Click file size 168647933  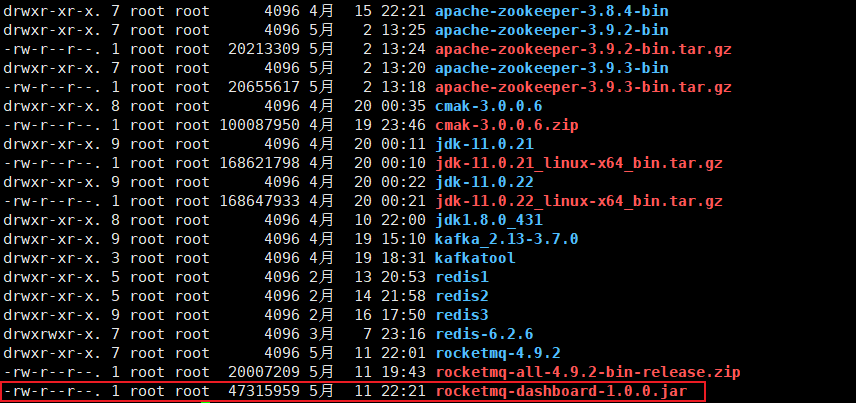click(x=260, y=201)
